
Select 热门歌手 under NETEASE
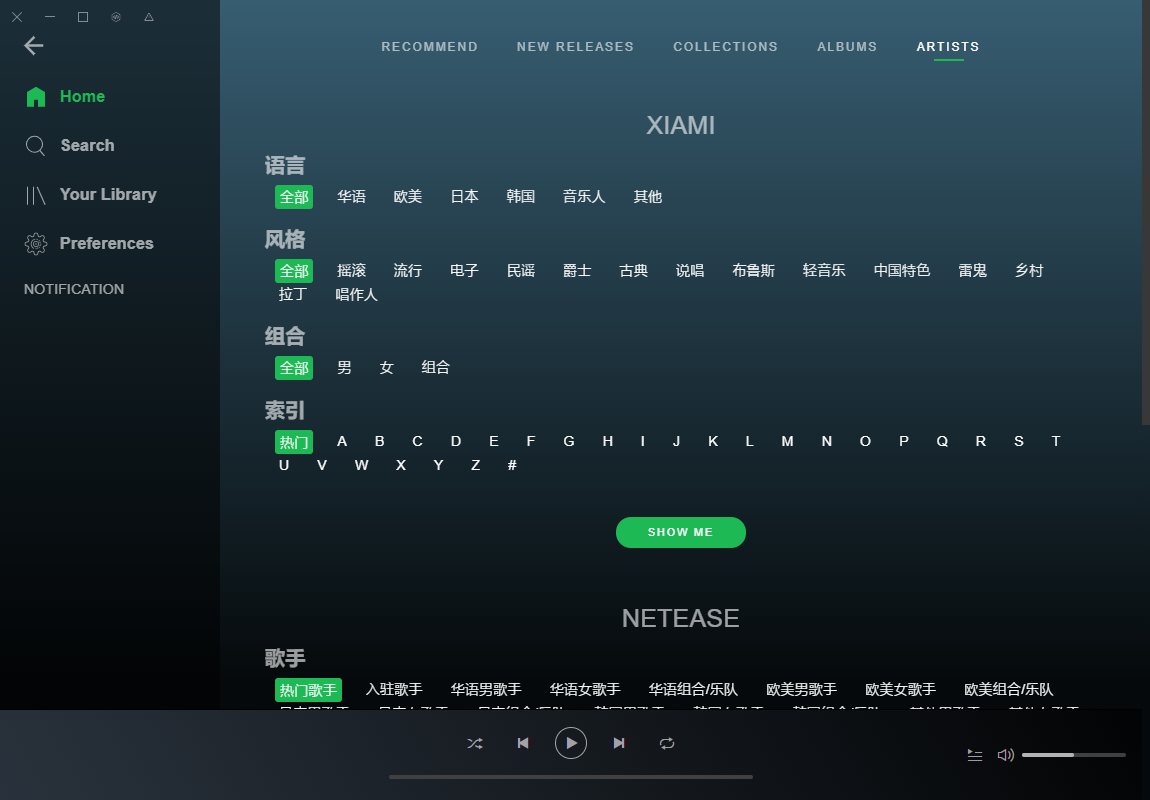pos(309,690)
